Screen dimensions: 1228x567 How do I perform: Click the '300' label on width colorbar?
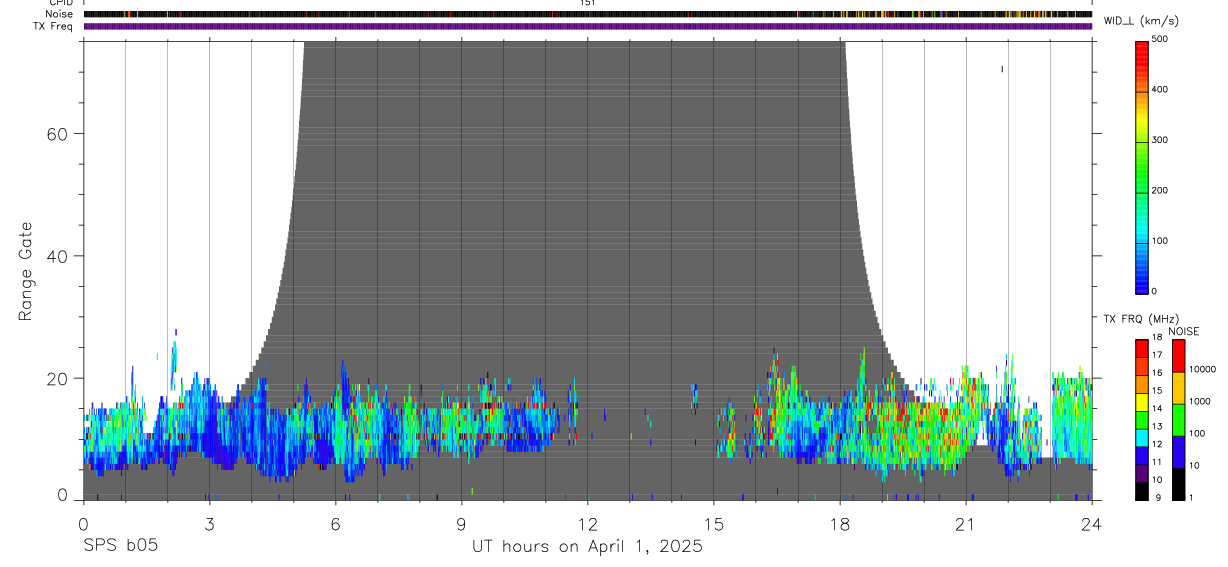tap(1160, 140)
